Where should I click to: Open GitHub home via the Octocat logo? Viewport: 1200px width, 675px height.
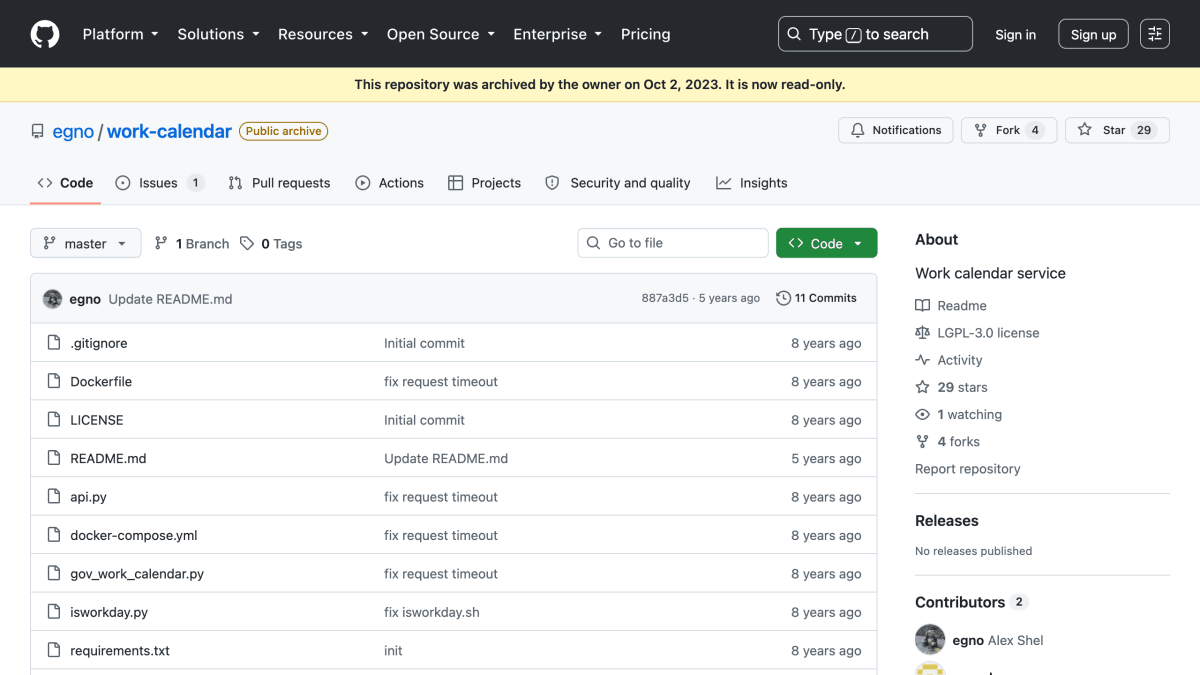tap(45, 34)
